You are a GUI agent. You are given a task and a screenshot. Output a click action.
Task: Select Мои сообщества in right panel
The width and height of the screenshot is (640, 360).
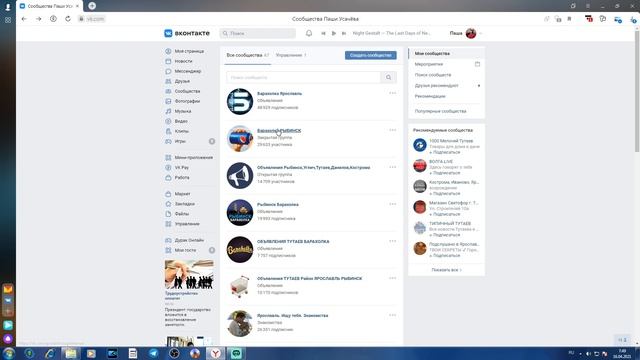(x=447, y=53)
